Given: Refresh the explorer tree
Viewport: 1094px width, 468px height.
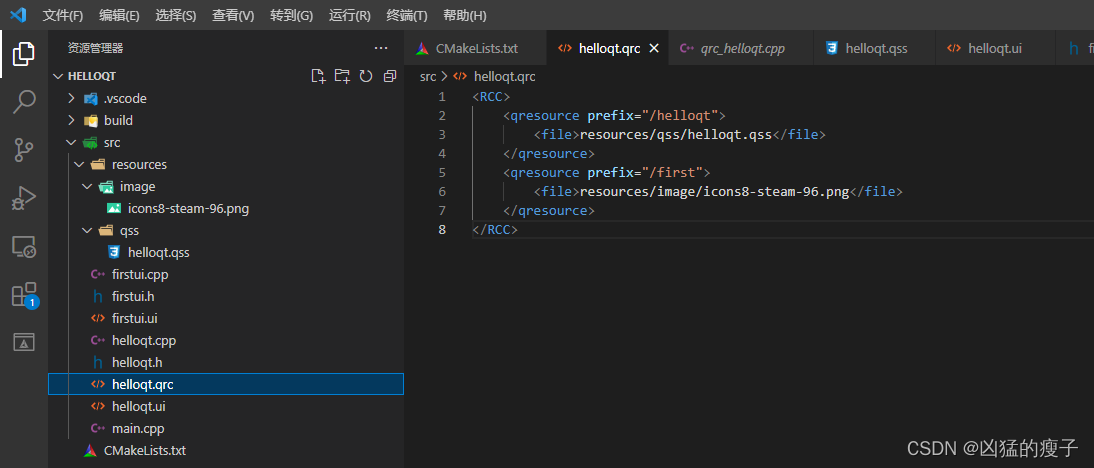Looking at the screenshot, I should tap(366, 76).
